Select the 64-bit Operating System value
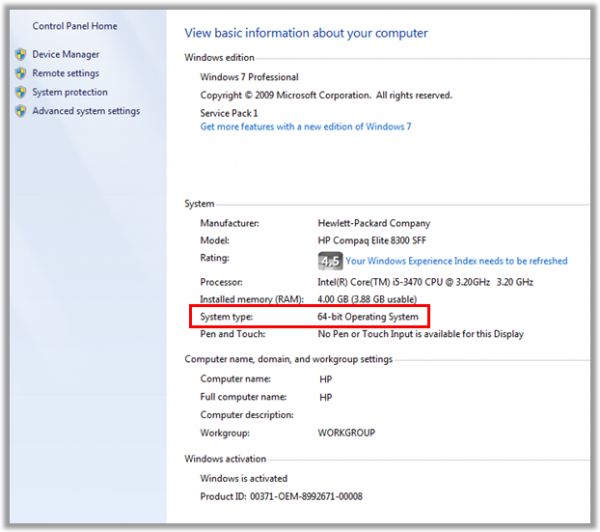The width and height of the screenshot is (600, 532). coord(368,317)
